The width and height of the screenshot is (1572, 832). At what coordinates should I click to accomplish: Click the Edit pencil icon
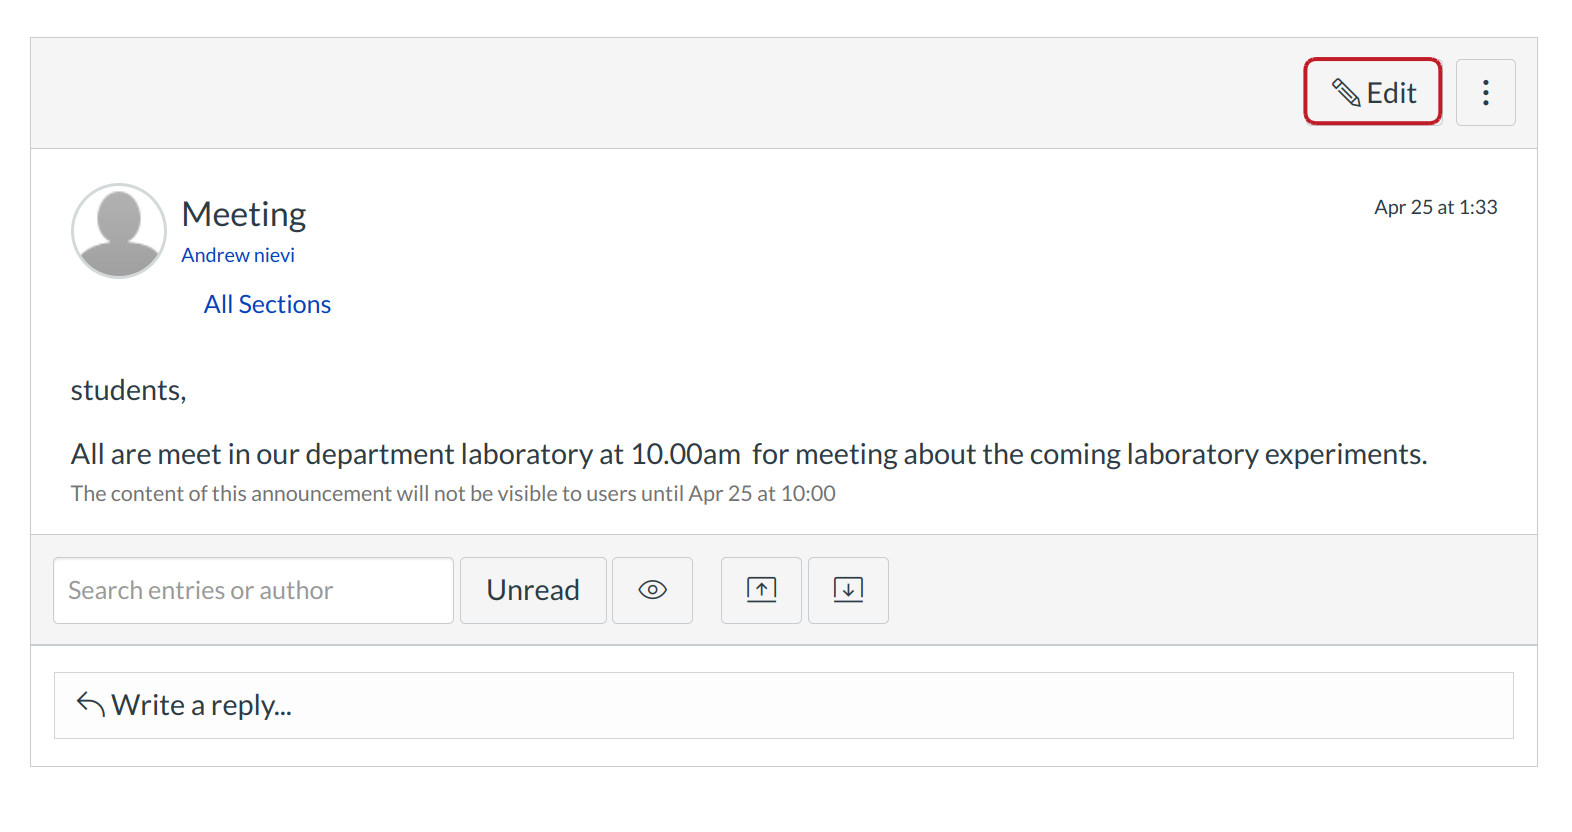pos(1346,93)
